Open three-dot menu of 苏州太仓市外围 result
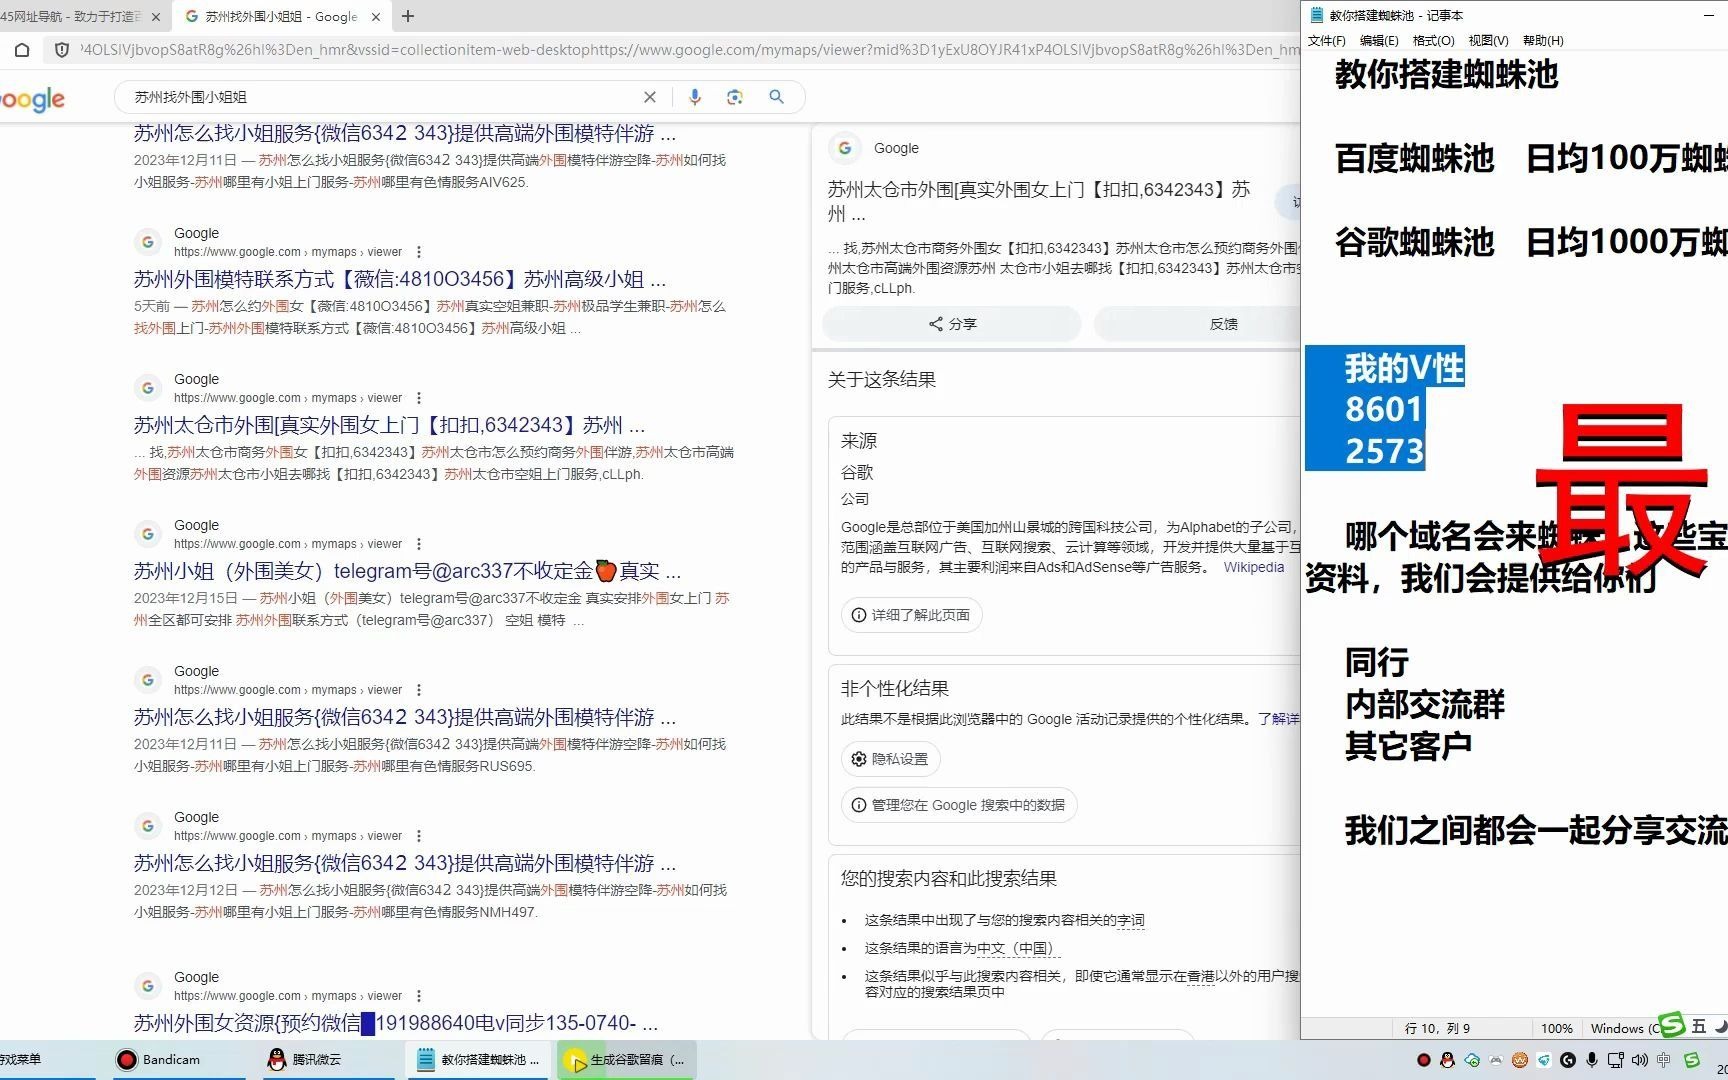Image resolution: width=1728 pixels, height=1080 pixels. [x=419, y=398]
